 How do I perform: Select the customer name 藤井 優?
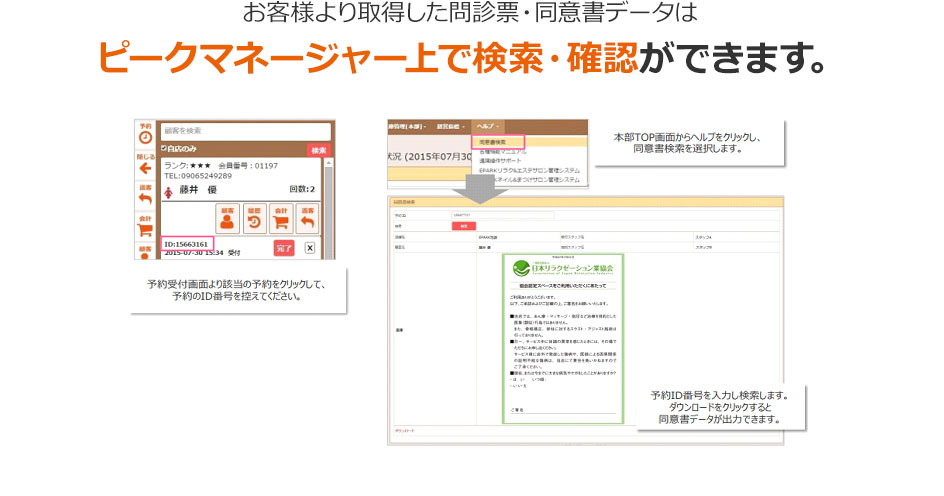pyautogui.click(x=198, y=190)
